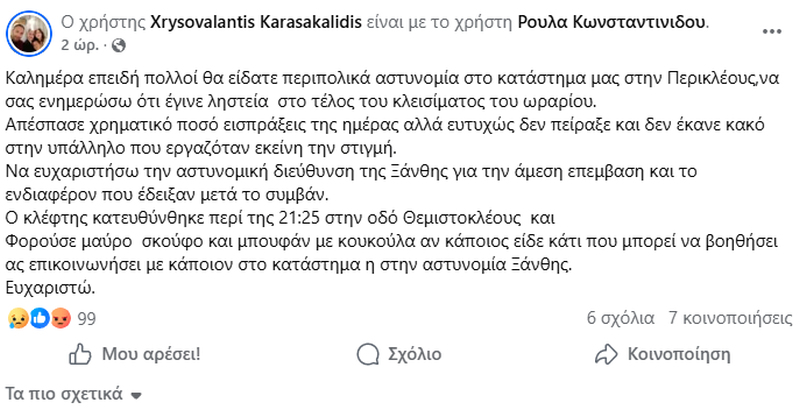
Task: Click the thumbs-up icon beside Μου αρέσει!
Action: 79,354
